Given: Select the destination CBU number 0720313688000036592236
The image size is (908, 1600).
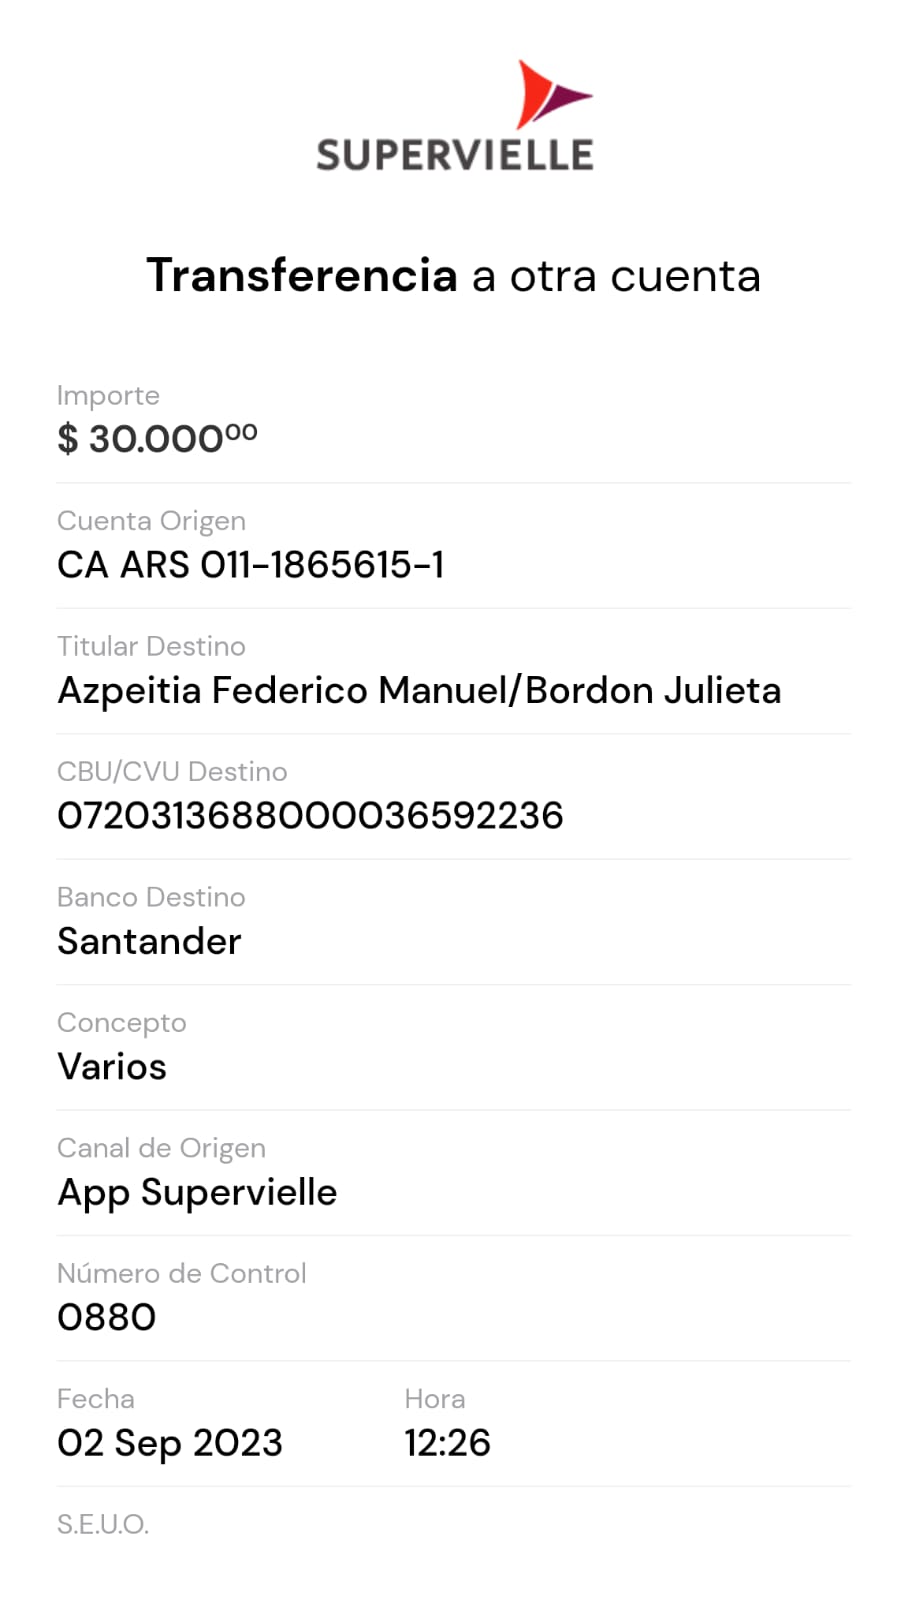Looking at the screenshot, I should pos(310,816).
